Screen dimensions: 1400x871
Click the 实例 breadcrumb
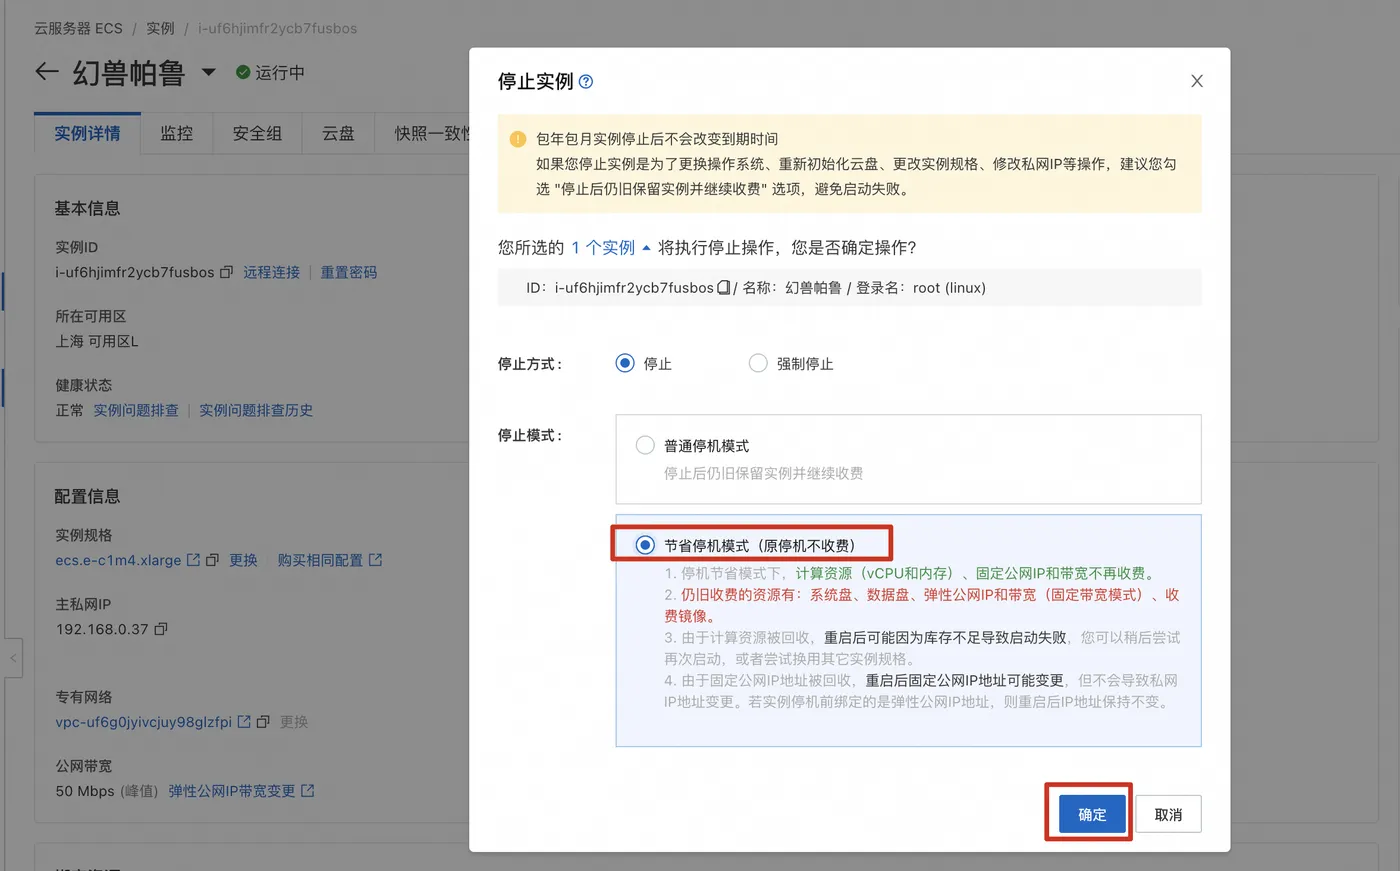point(160,28)
